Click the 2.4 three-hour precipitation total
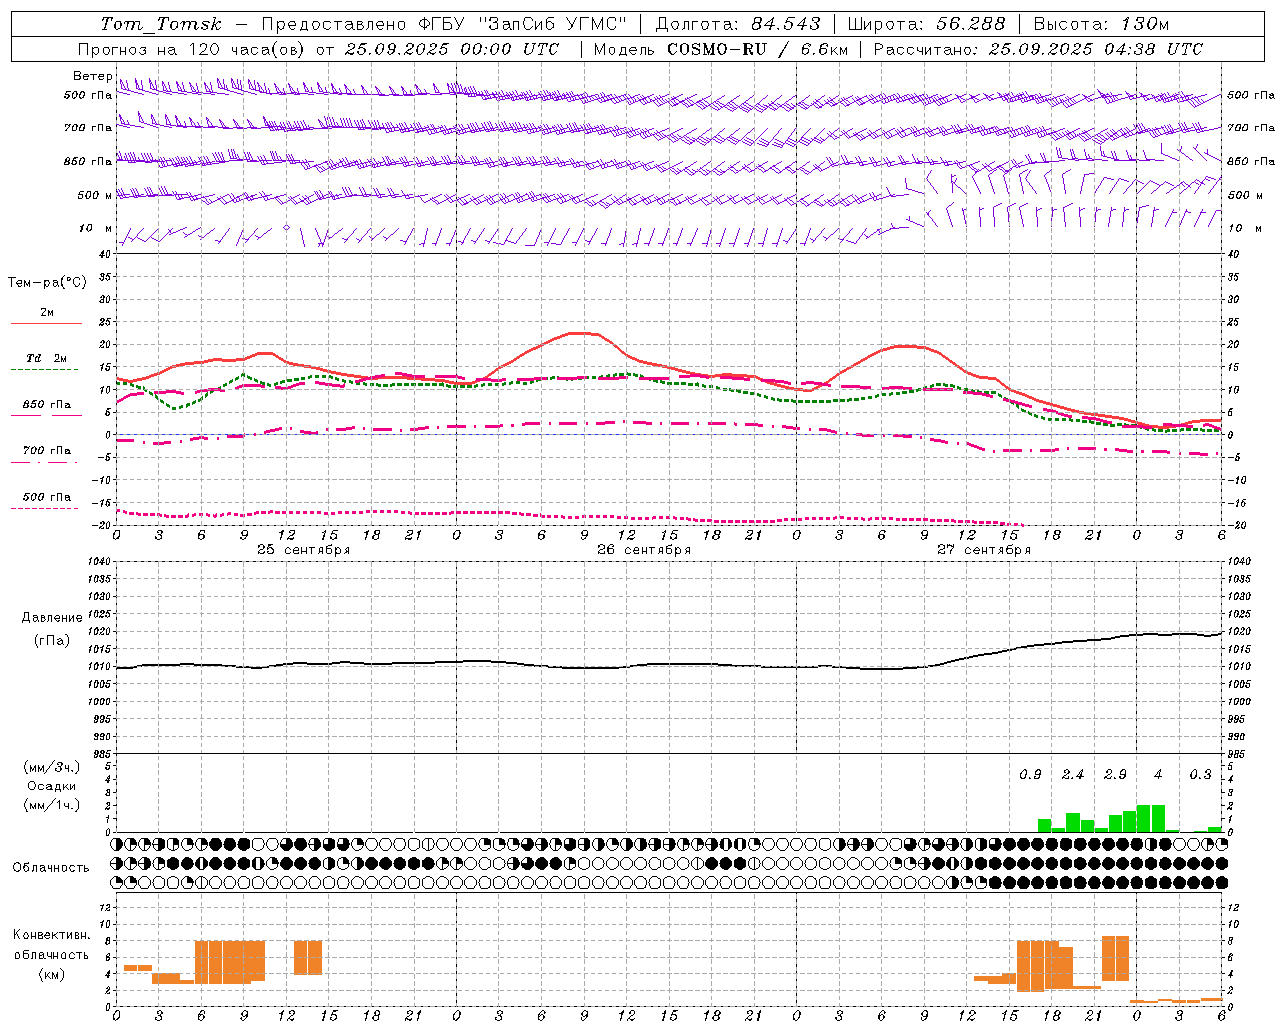The width and height of the screenshot is (1280, 1024). tap(1073, 775)
